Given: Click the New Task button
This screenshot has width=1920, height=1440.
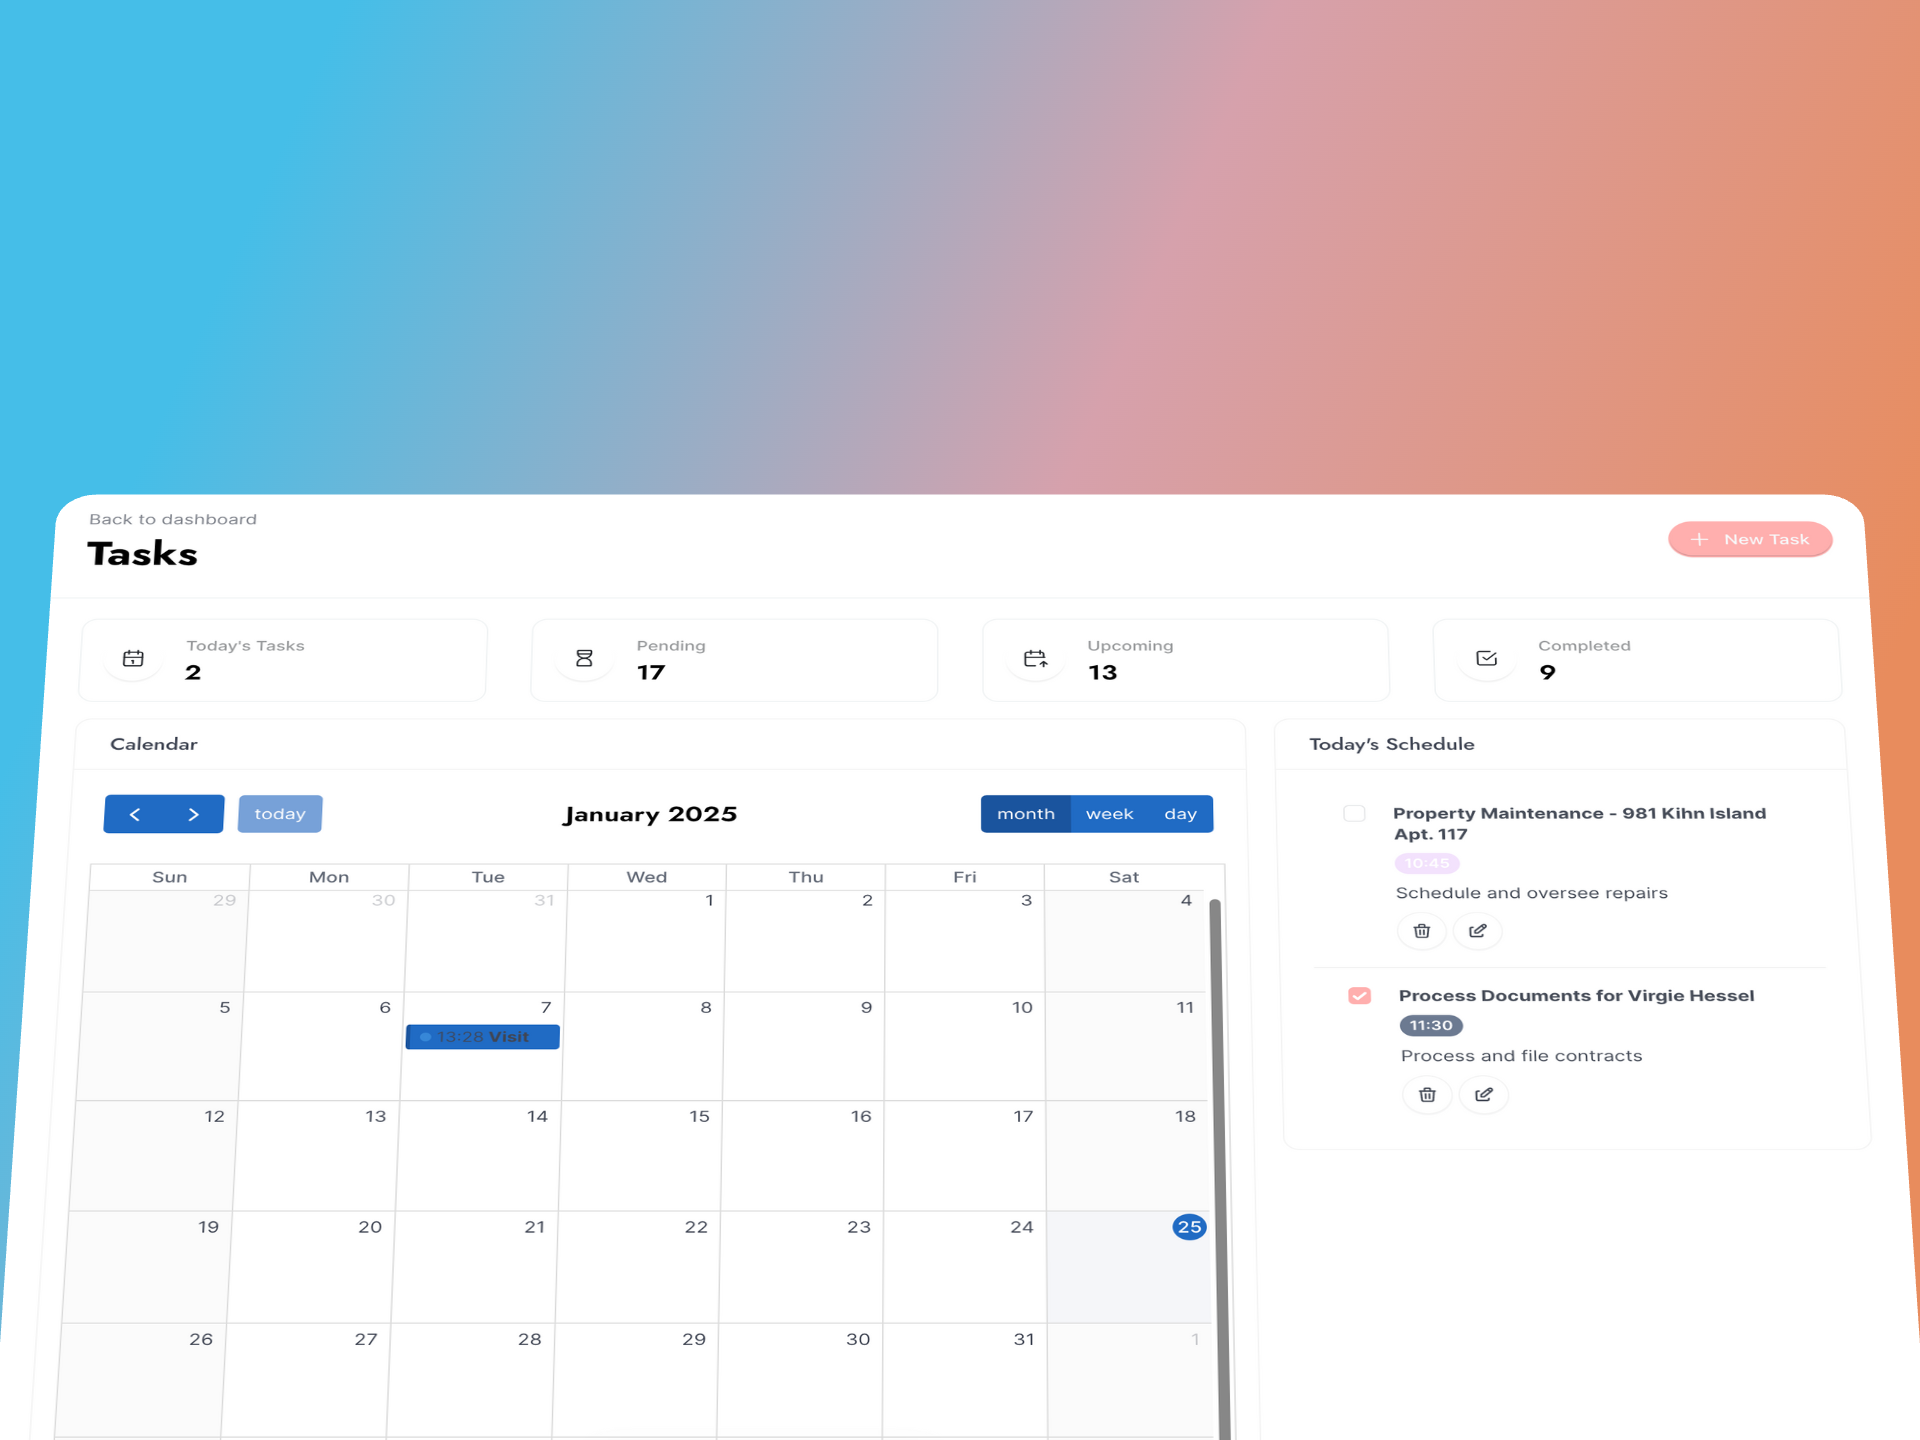Looking at the screenshot, I should (1749, 538).
